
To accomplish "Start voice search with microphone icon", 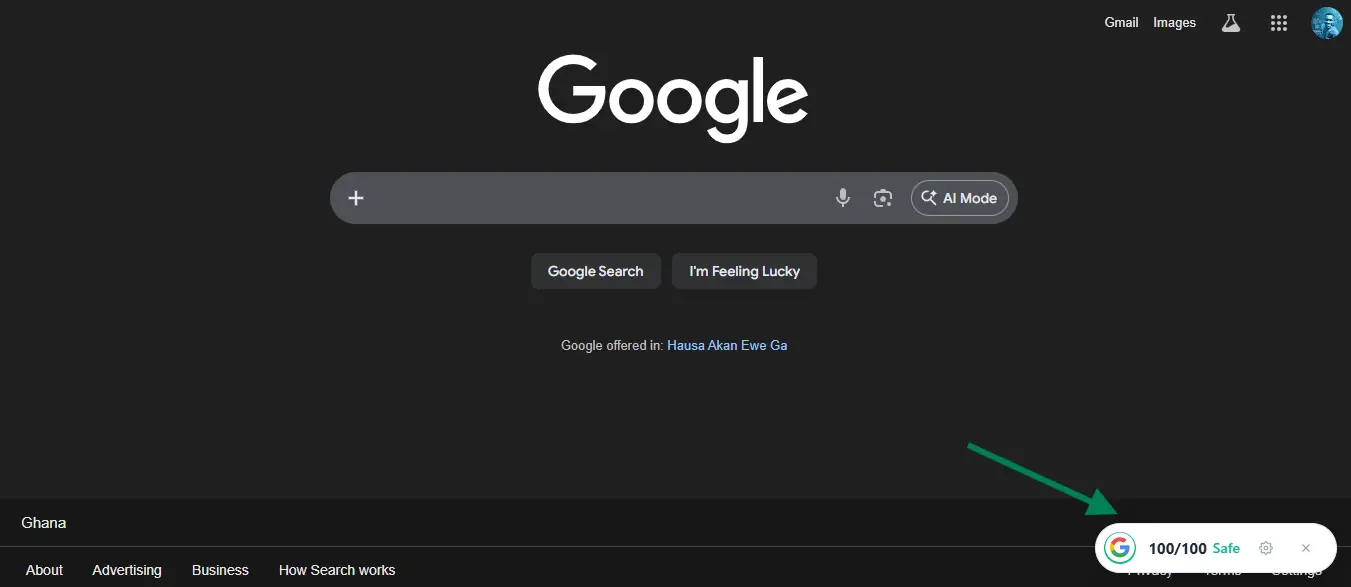I will coord(843,198).
